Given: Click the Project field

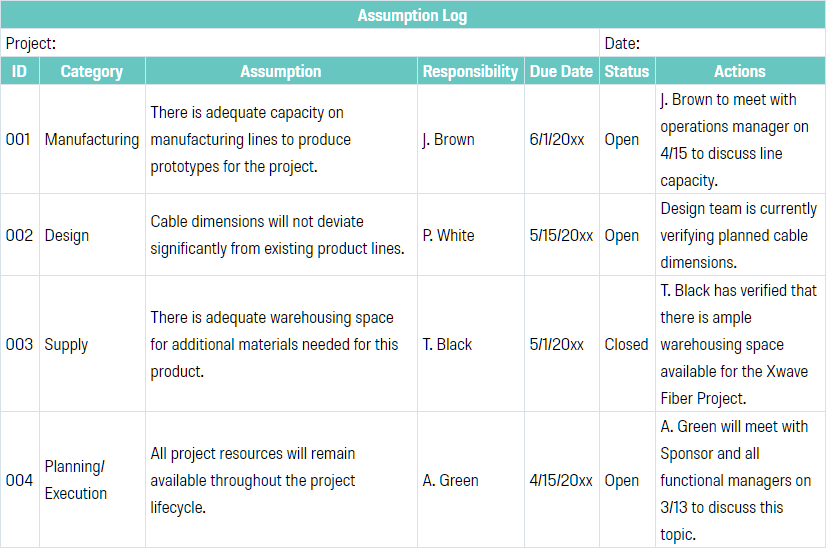Looking at the screenshot, I should (300, 43).
